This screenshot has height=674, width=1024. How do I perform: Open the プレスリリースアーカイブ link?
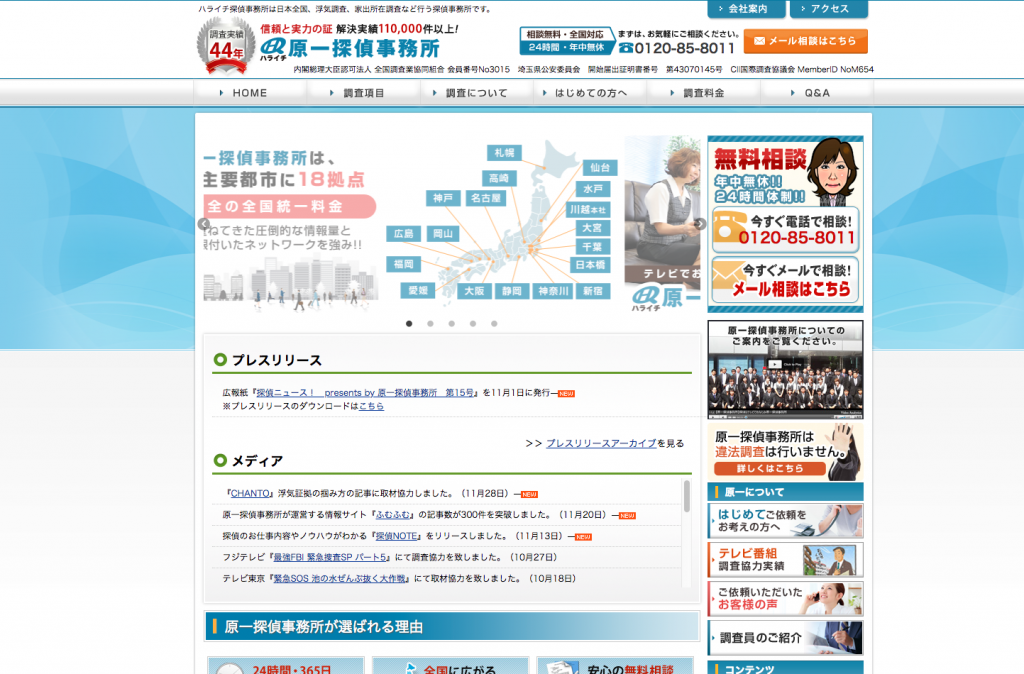(601, 443)
